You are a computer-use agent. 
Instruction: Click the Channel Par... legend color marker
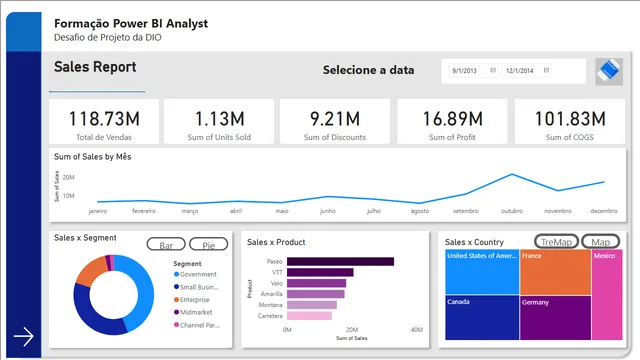[x=176, y=325]
